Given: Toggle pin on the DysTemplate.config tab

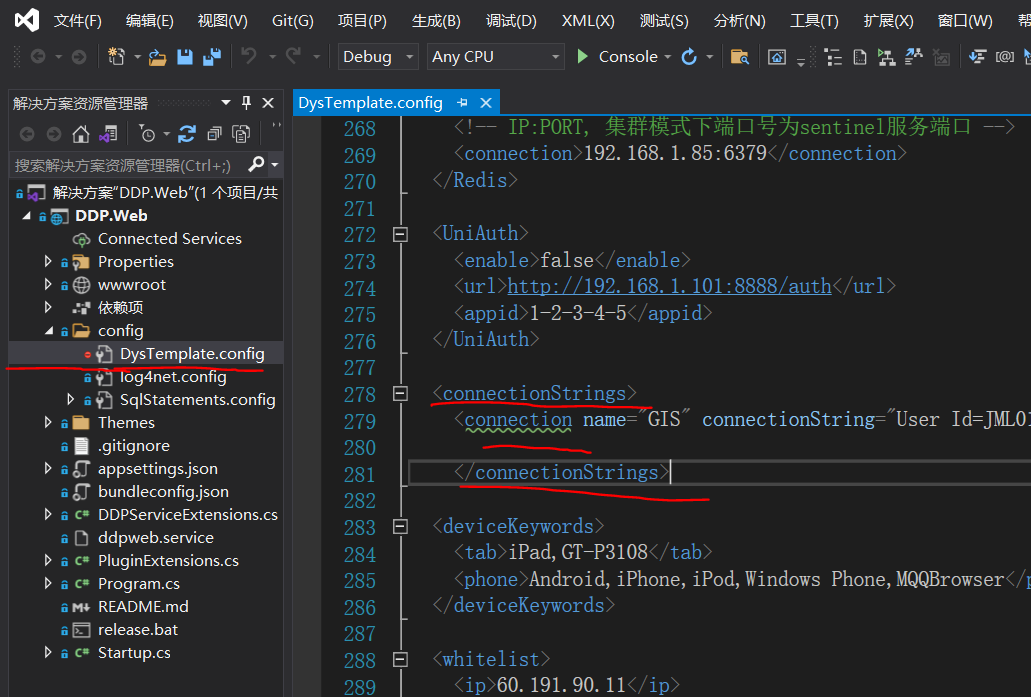Looking at the screenshot, I should point(462,103).
